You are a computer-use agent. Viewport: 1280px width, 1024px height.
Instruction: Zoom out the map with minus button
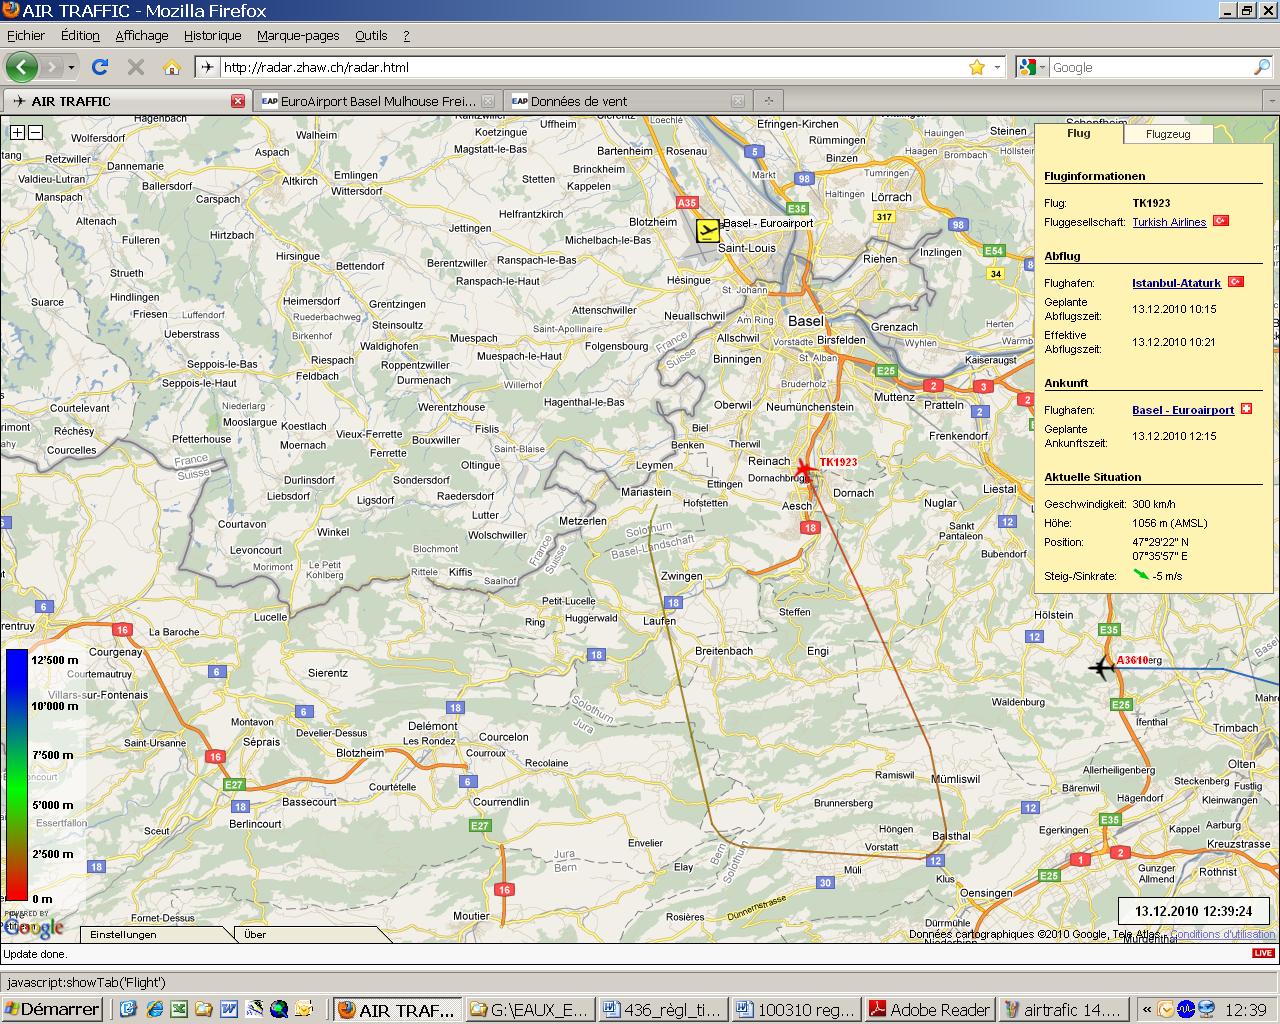[35, 132]
